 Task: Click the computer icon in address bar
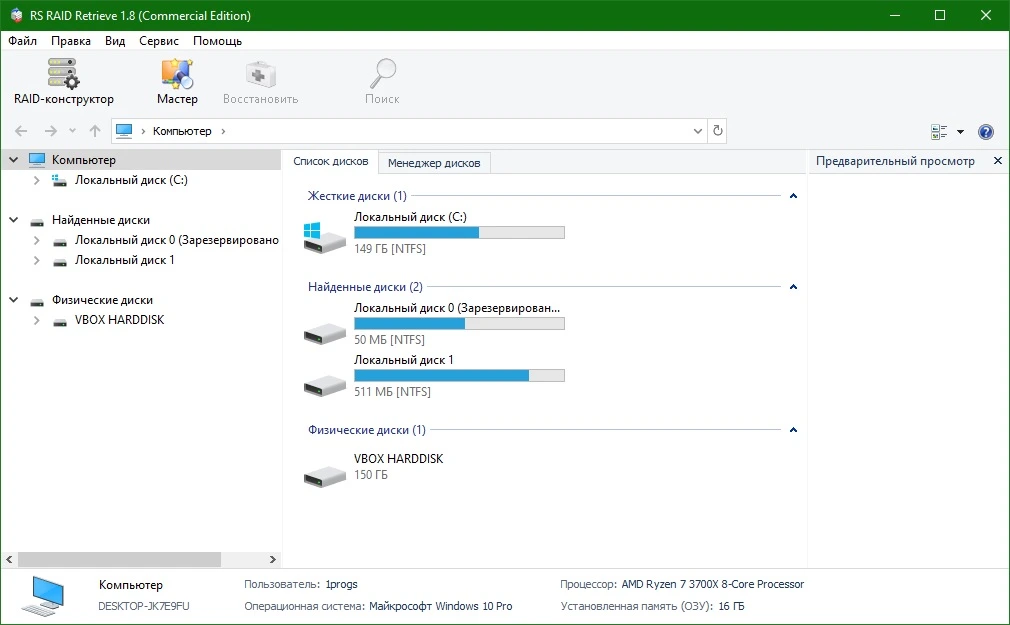click(124, 131)
